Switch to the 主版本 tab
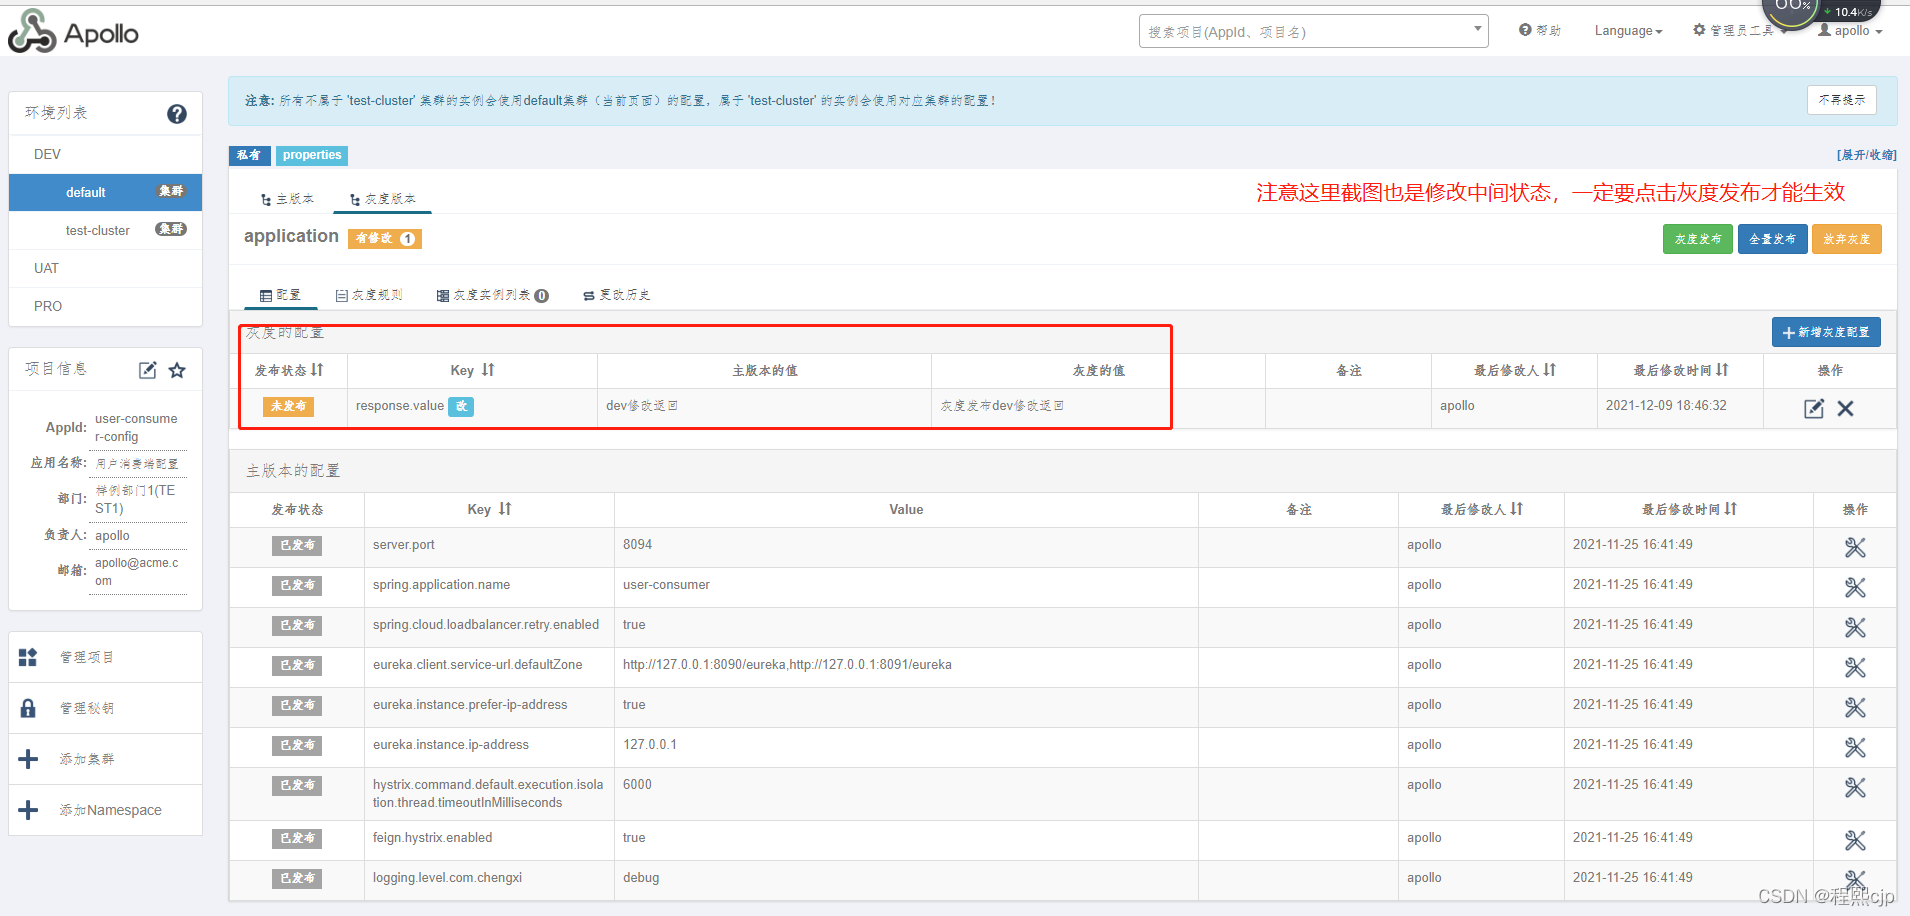This screenshot has width=1910, height=916. (x=286, y=198)
